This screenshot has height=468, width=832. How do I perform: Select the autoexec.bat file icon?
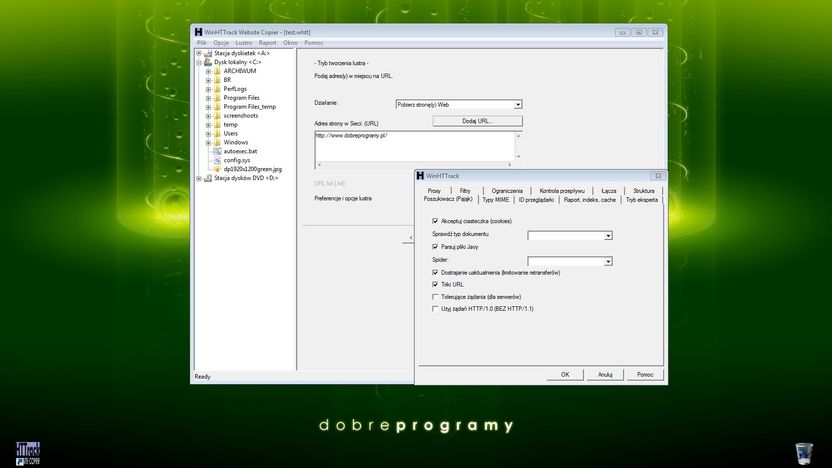coord(217,151)
